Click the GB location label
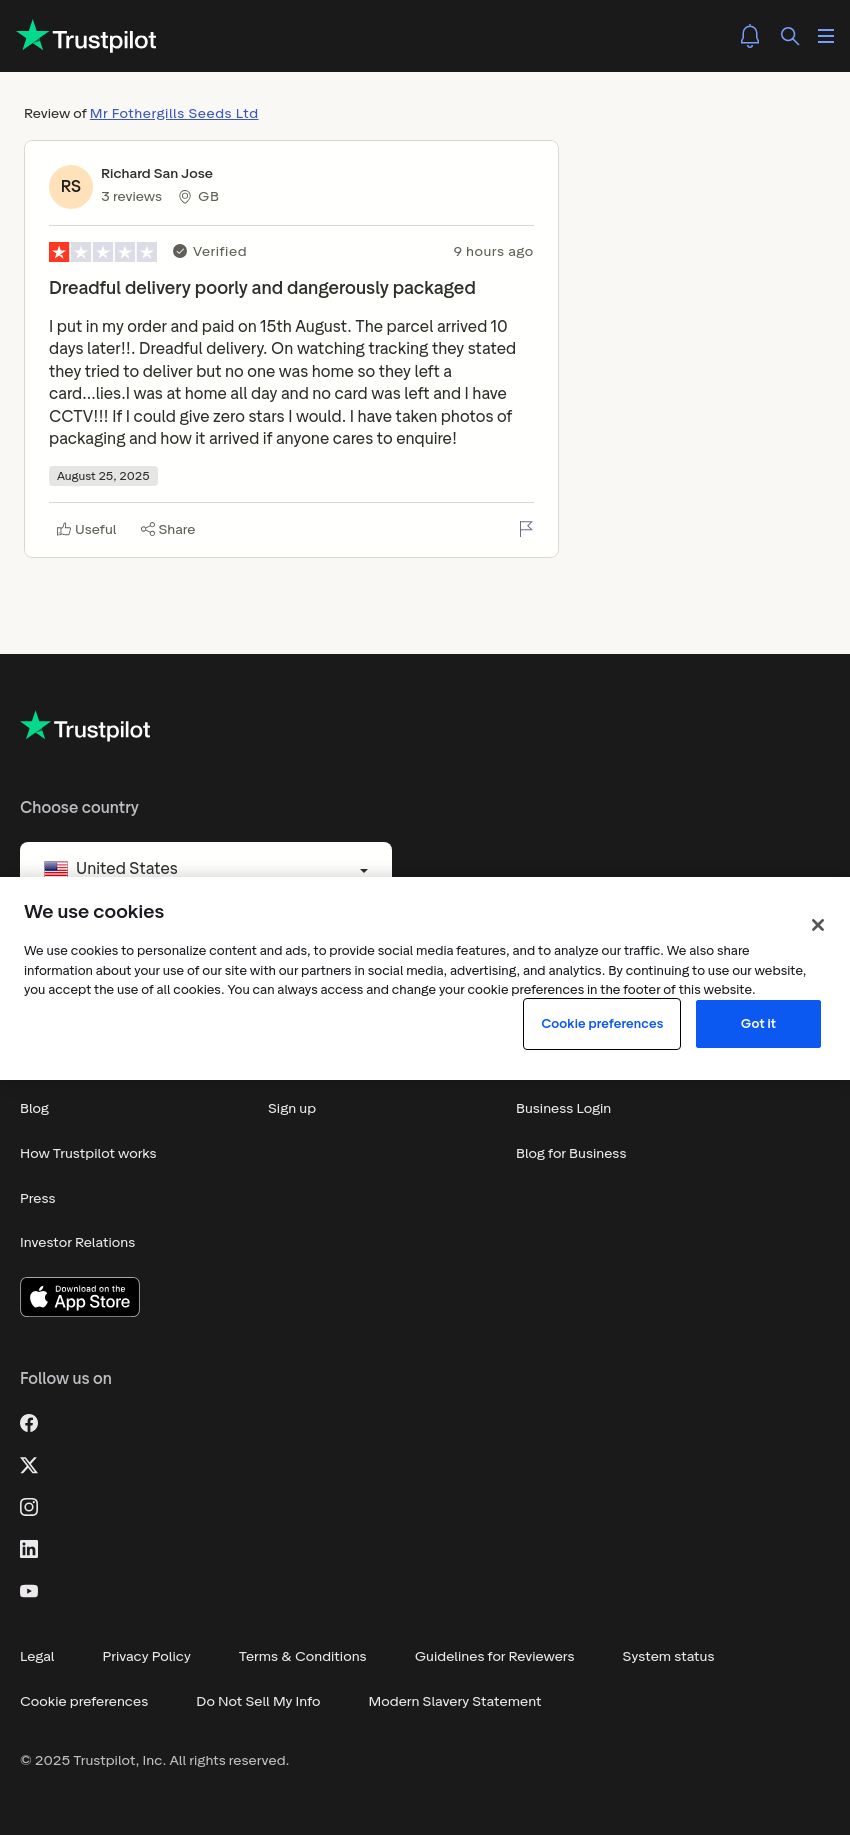The image size is (850, 1835). (x=199, y=197)
